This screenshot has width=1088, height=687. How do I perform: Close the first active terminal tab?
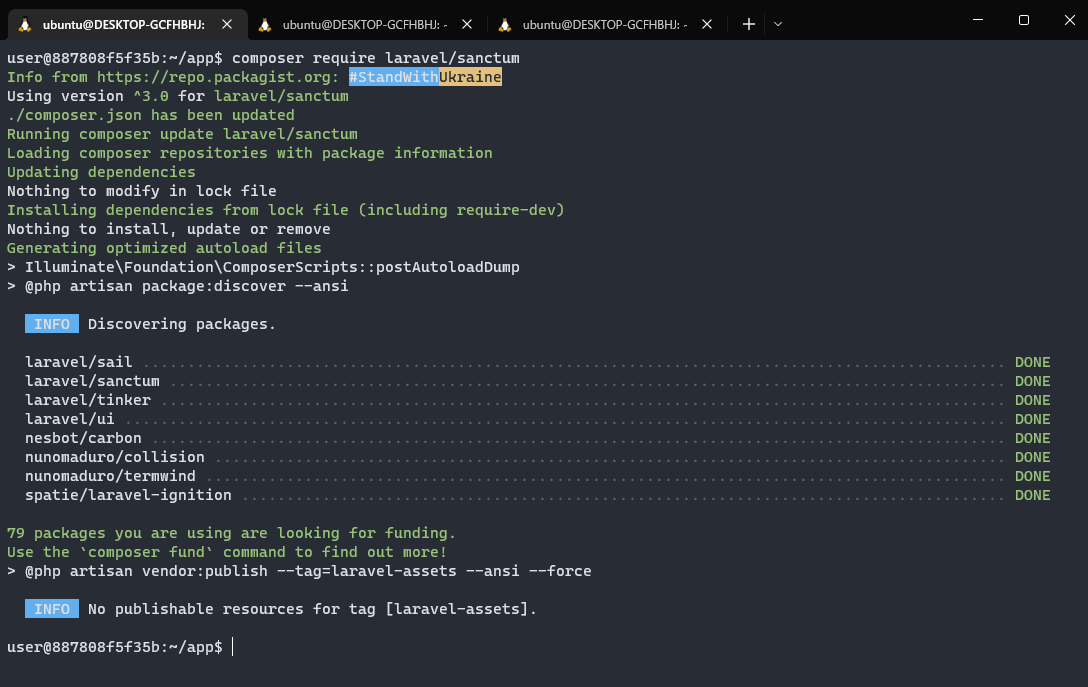coord(227,24)
